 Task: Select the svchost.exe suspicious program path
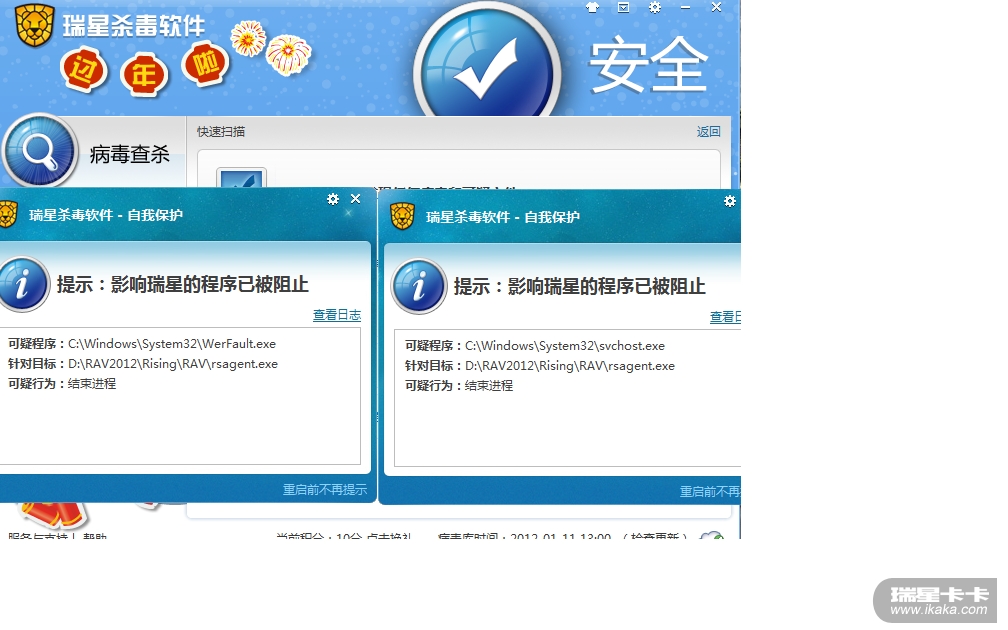pos(565,346)
